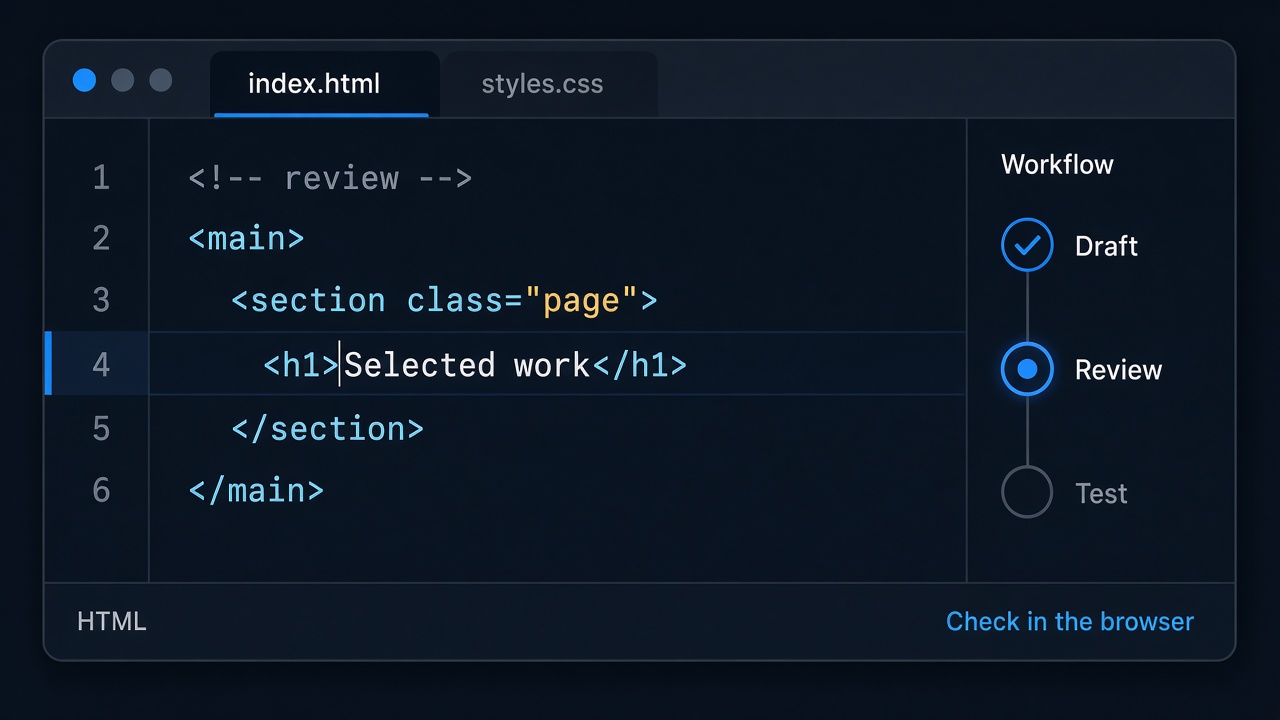Click line number 3 in gutter
This screenshot has width=1280, height=720.
pyautogui.click(x=101, y=300)
